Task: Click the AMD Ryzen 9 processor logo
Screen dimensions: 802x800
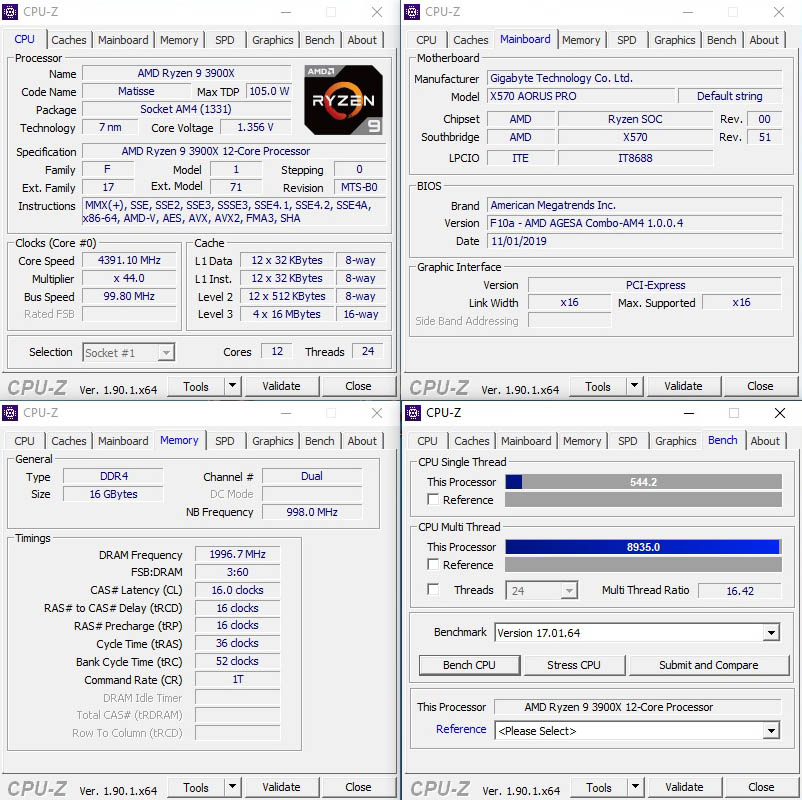Action: pos(343,100)
